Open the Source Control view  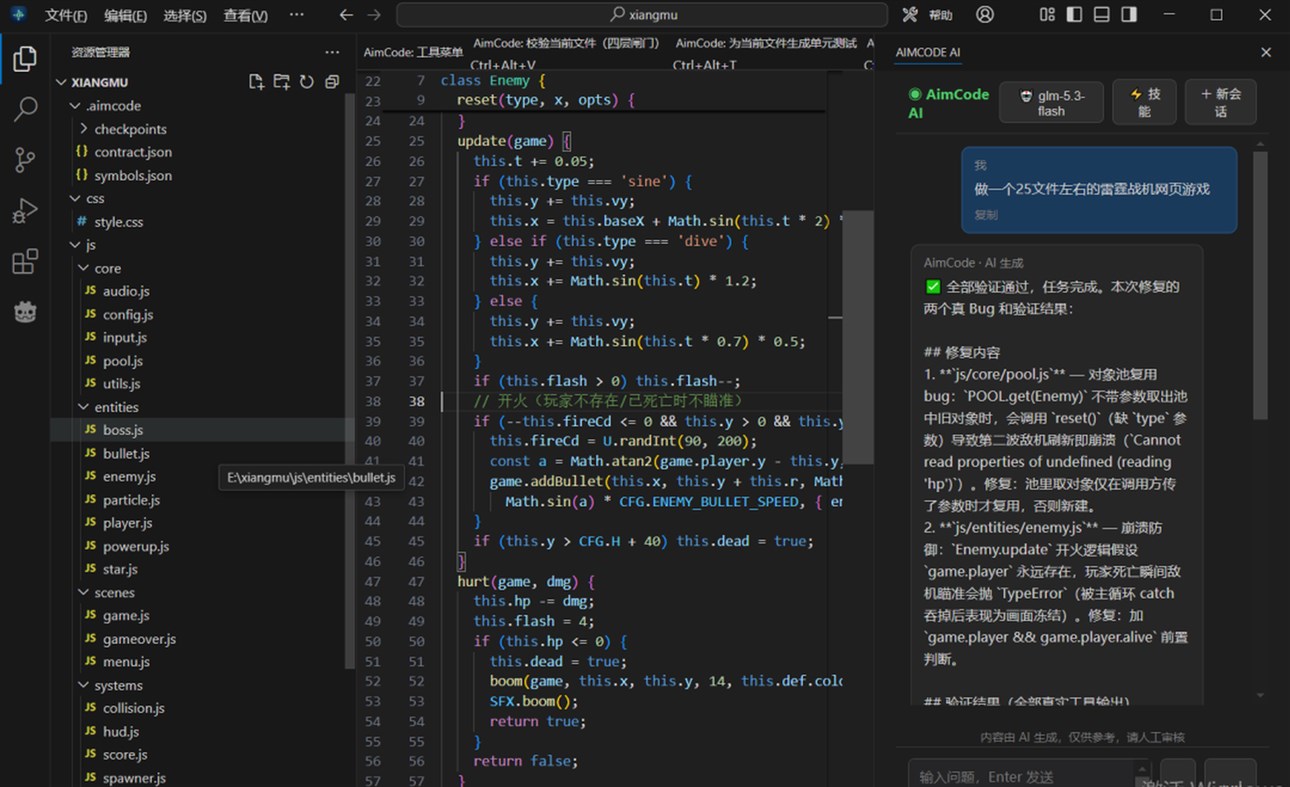coord(25,160)
